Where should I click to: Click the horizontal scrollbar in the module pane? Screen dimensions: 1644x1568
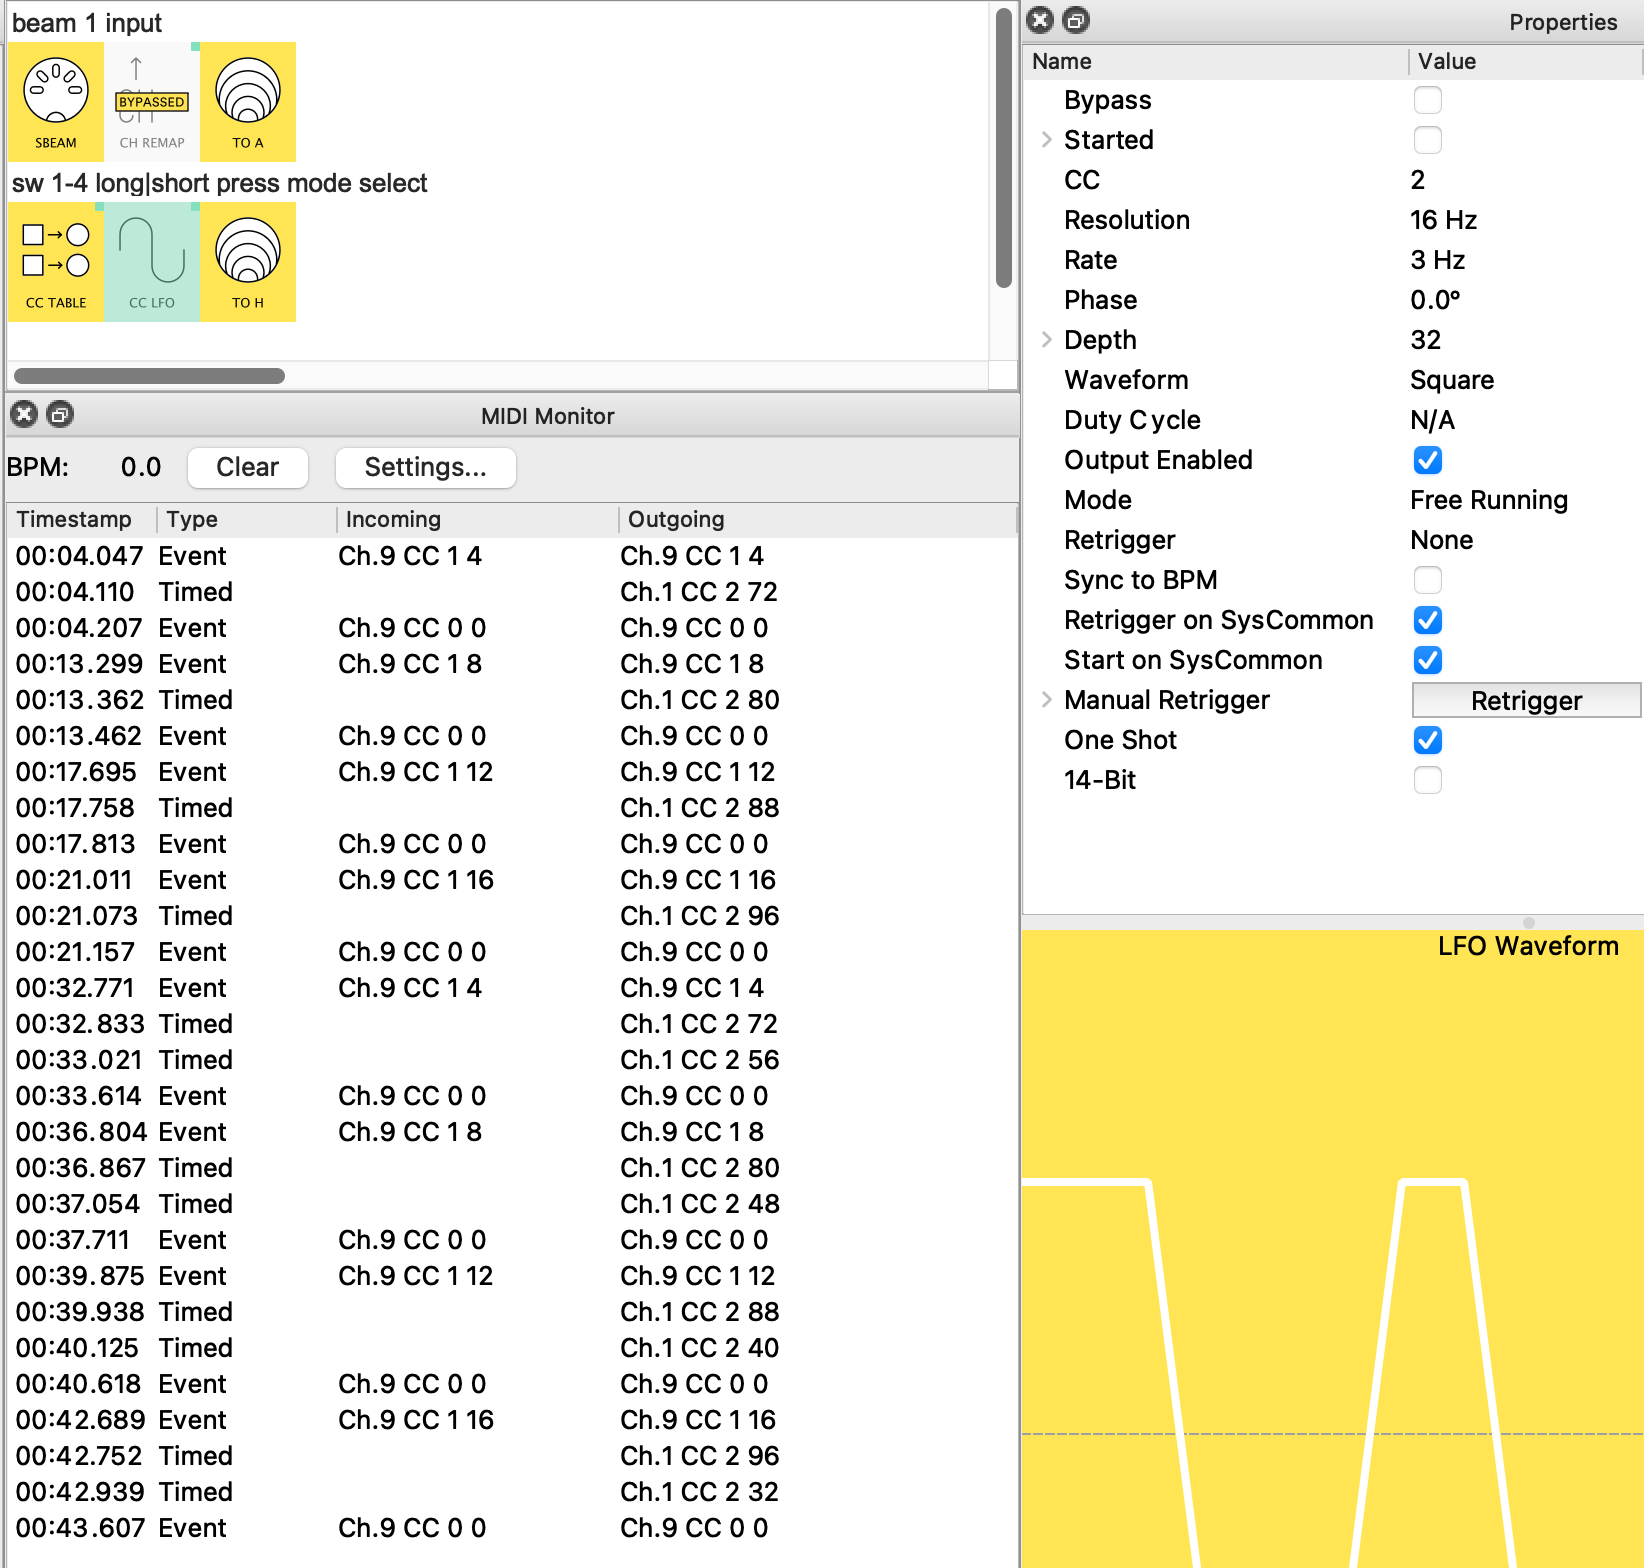pos(150,376)
